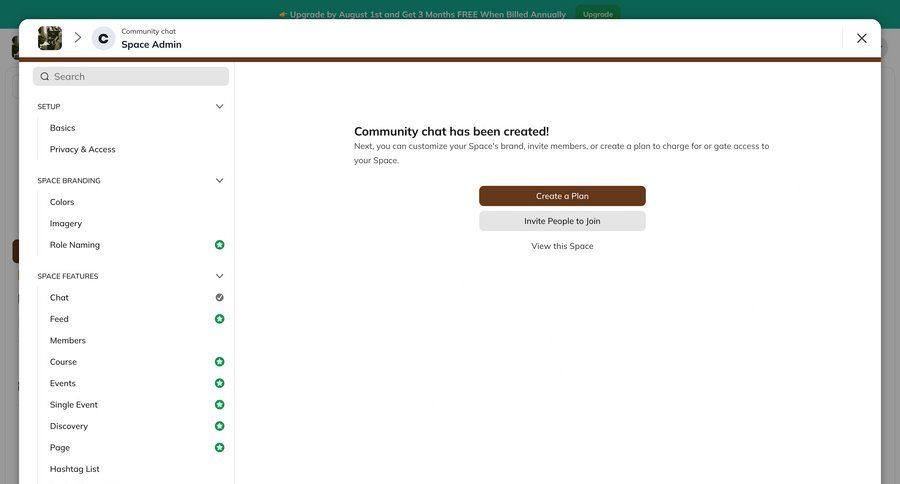Select Members in the sidebar
Viewport: 900px width, 484px height.
[x=68, y=341]
